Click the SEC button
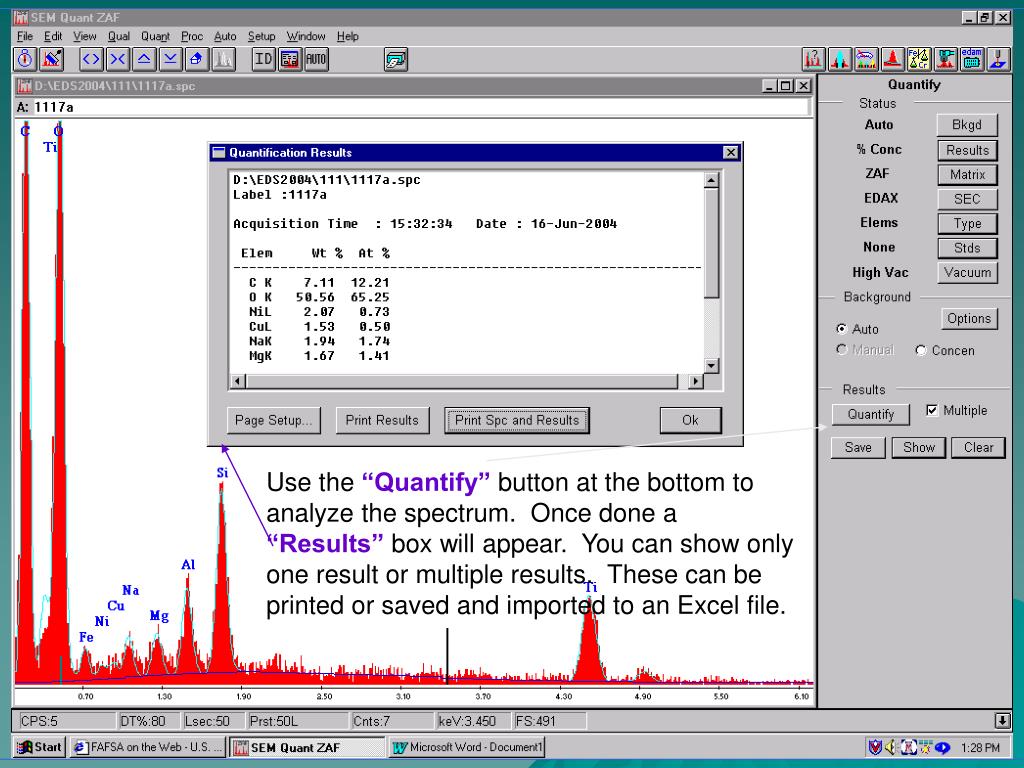Screen dimensions: 1024x768 [967, 199]
